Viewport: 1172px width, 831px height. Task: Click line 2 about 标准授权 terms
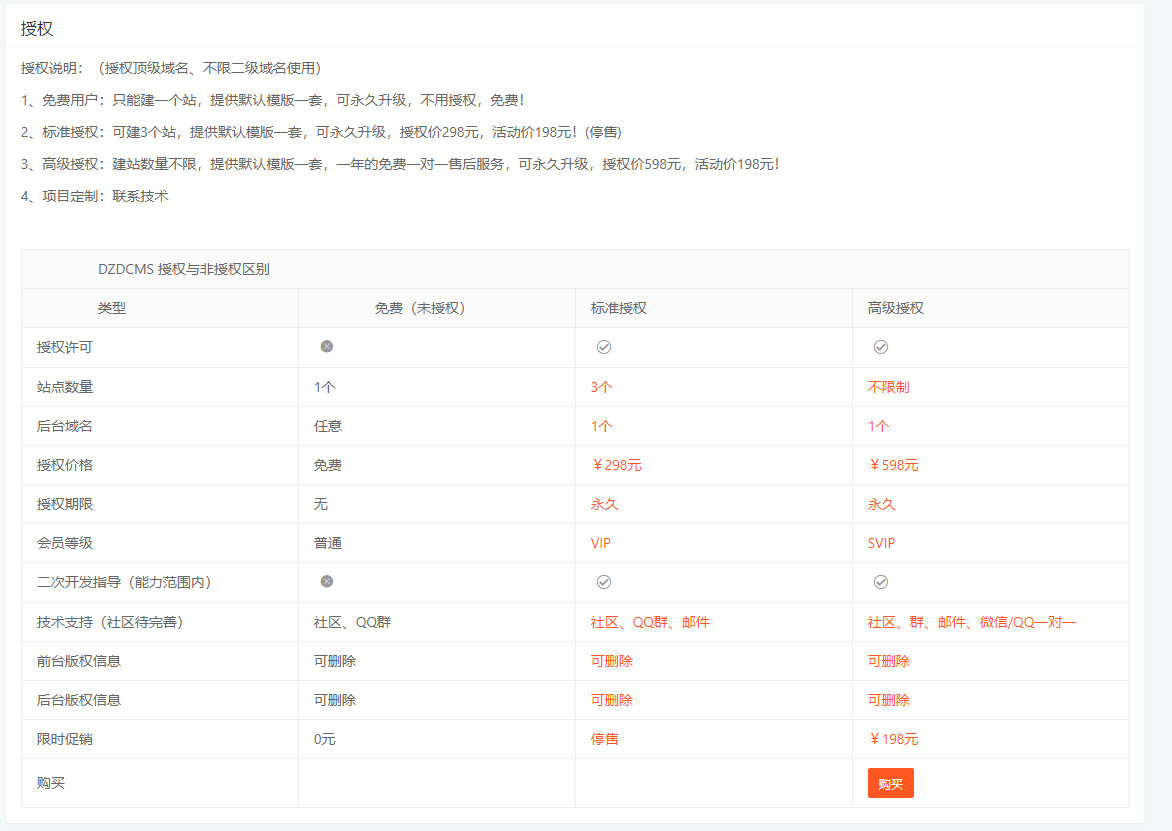[321, 132]
